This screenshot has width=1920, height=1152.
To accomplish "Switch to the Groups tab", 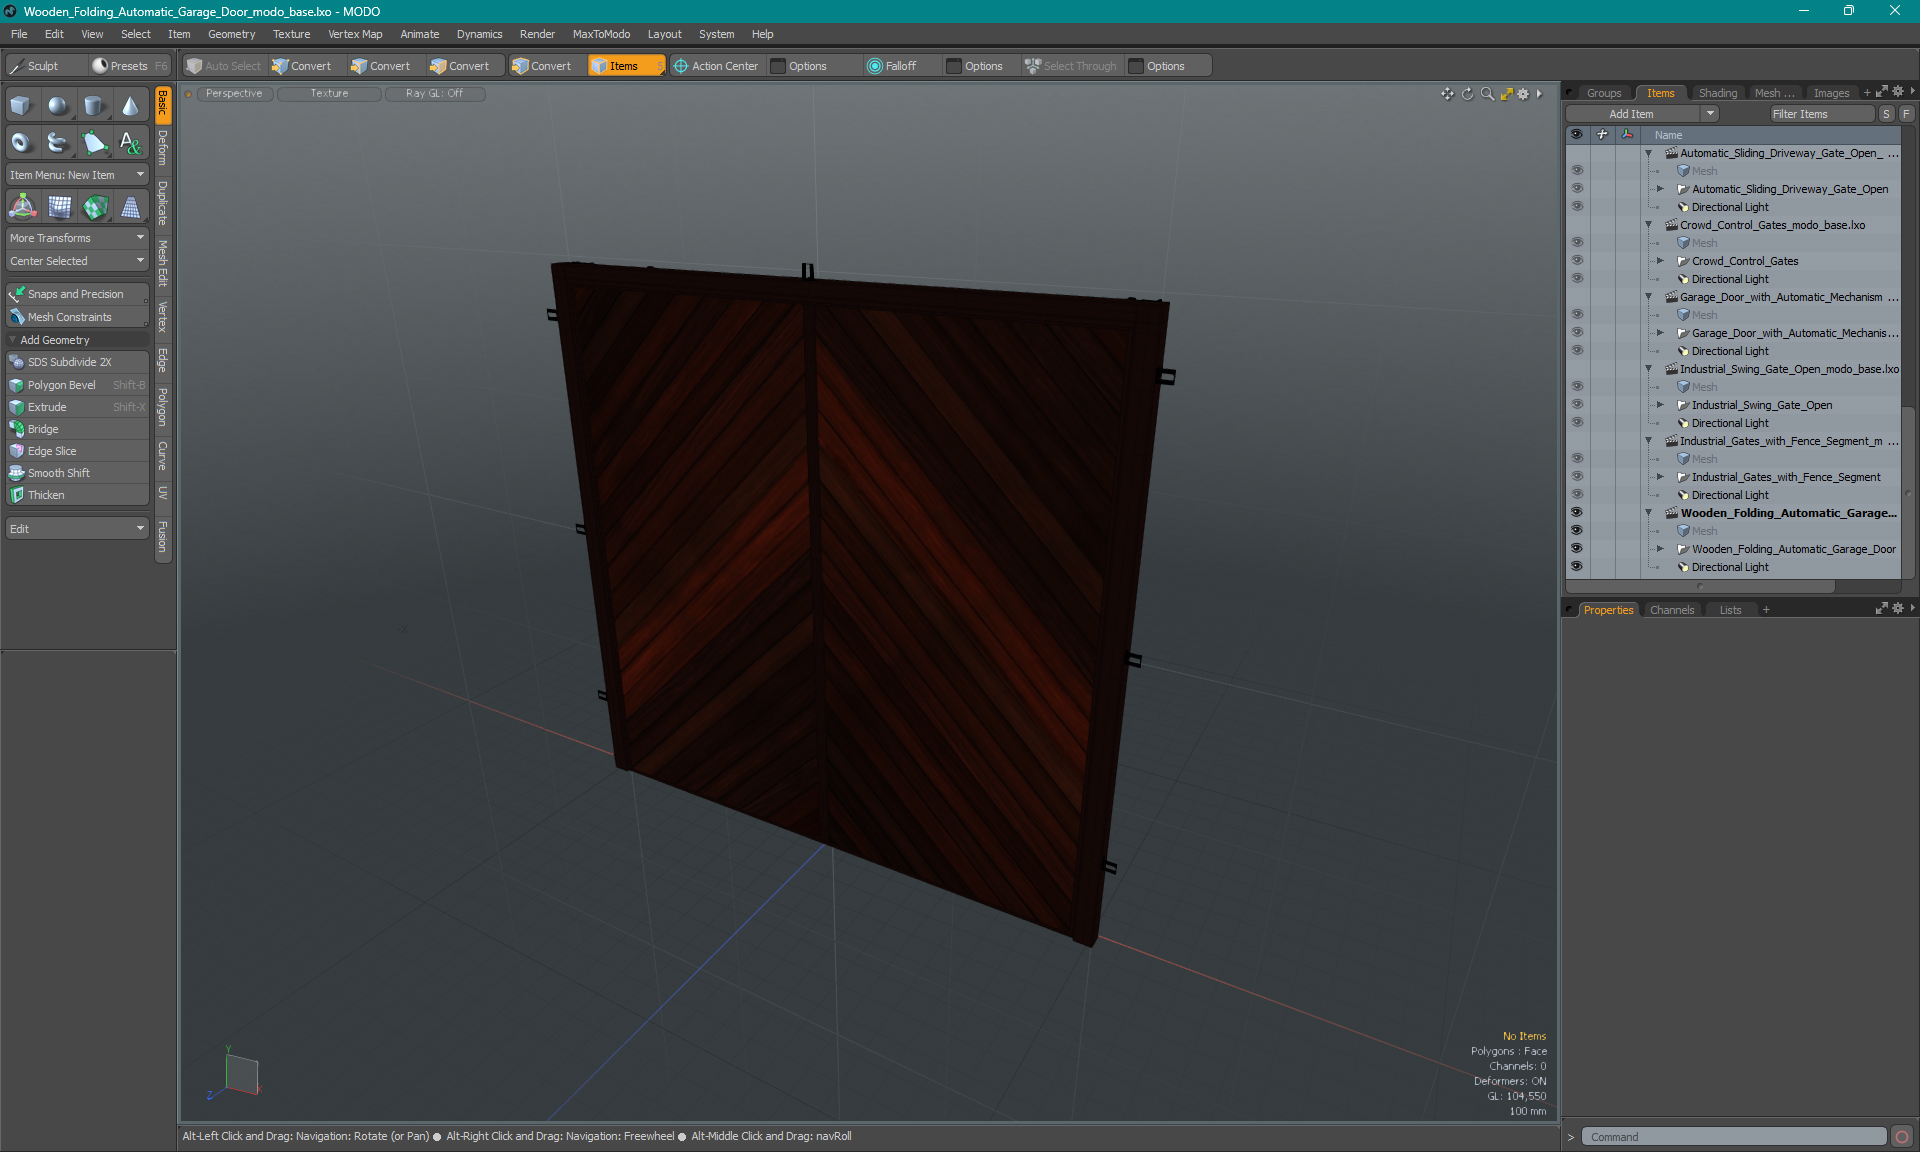I will [x=1604, y=93].
